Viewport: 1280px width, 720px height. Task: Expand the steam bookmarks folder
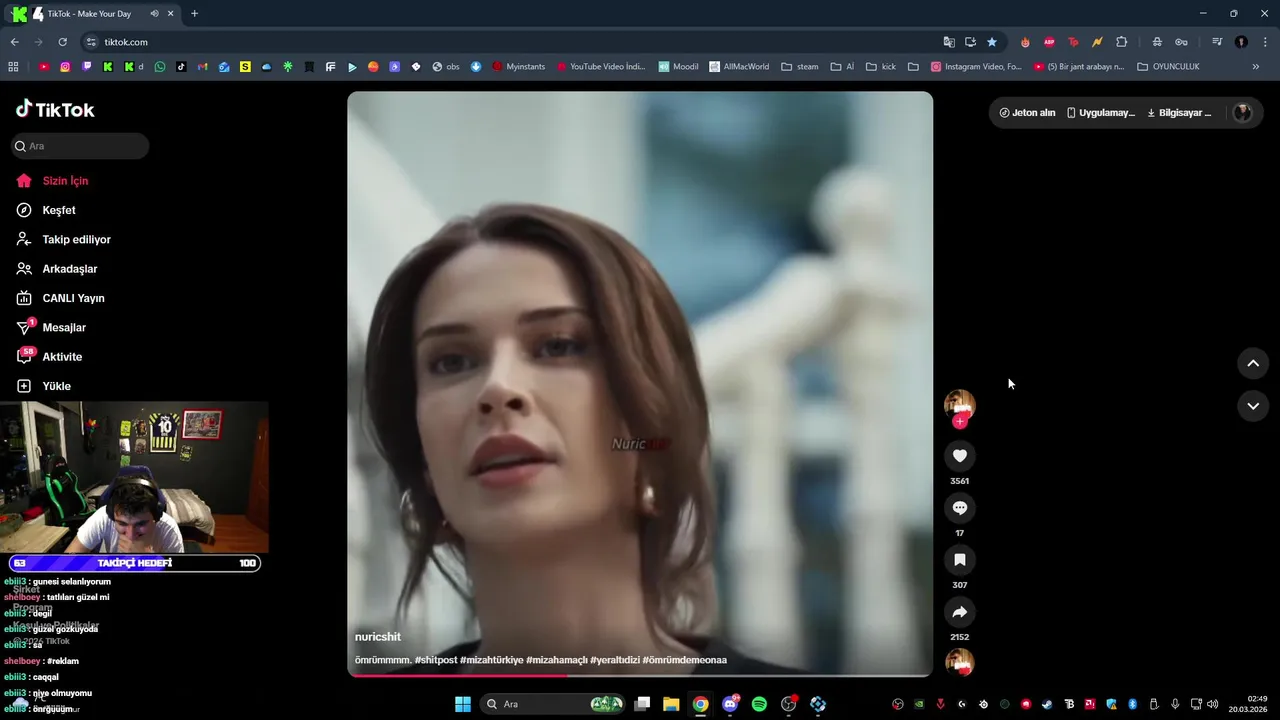pyautogui.click(x=800, y=67)
